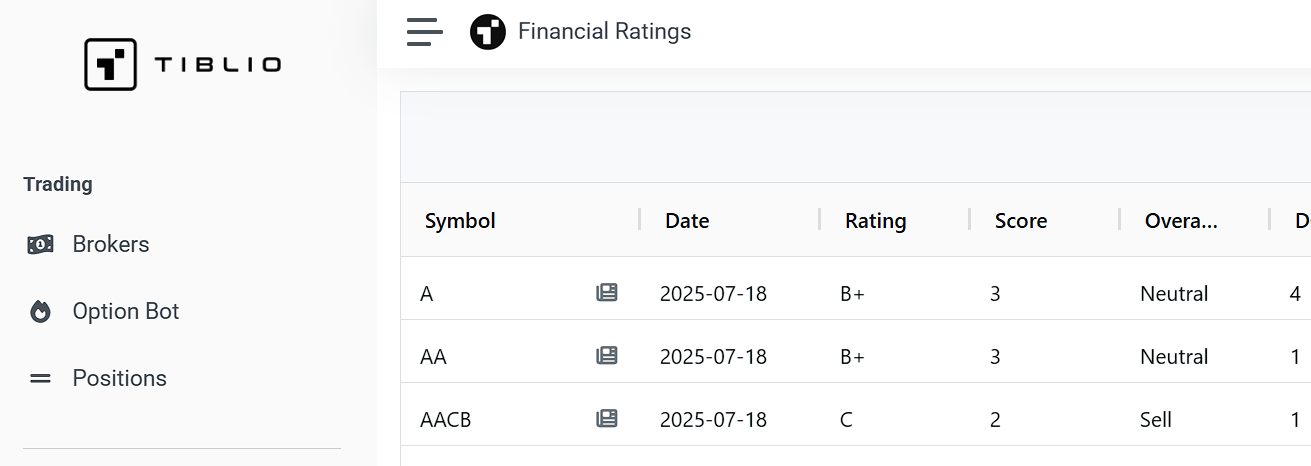Open Option Bot in sidebar

(126, 311)
